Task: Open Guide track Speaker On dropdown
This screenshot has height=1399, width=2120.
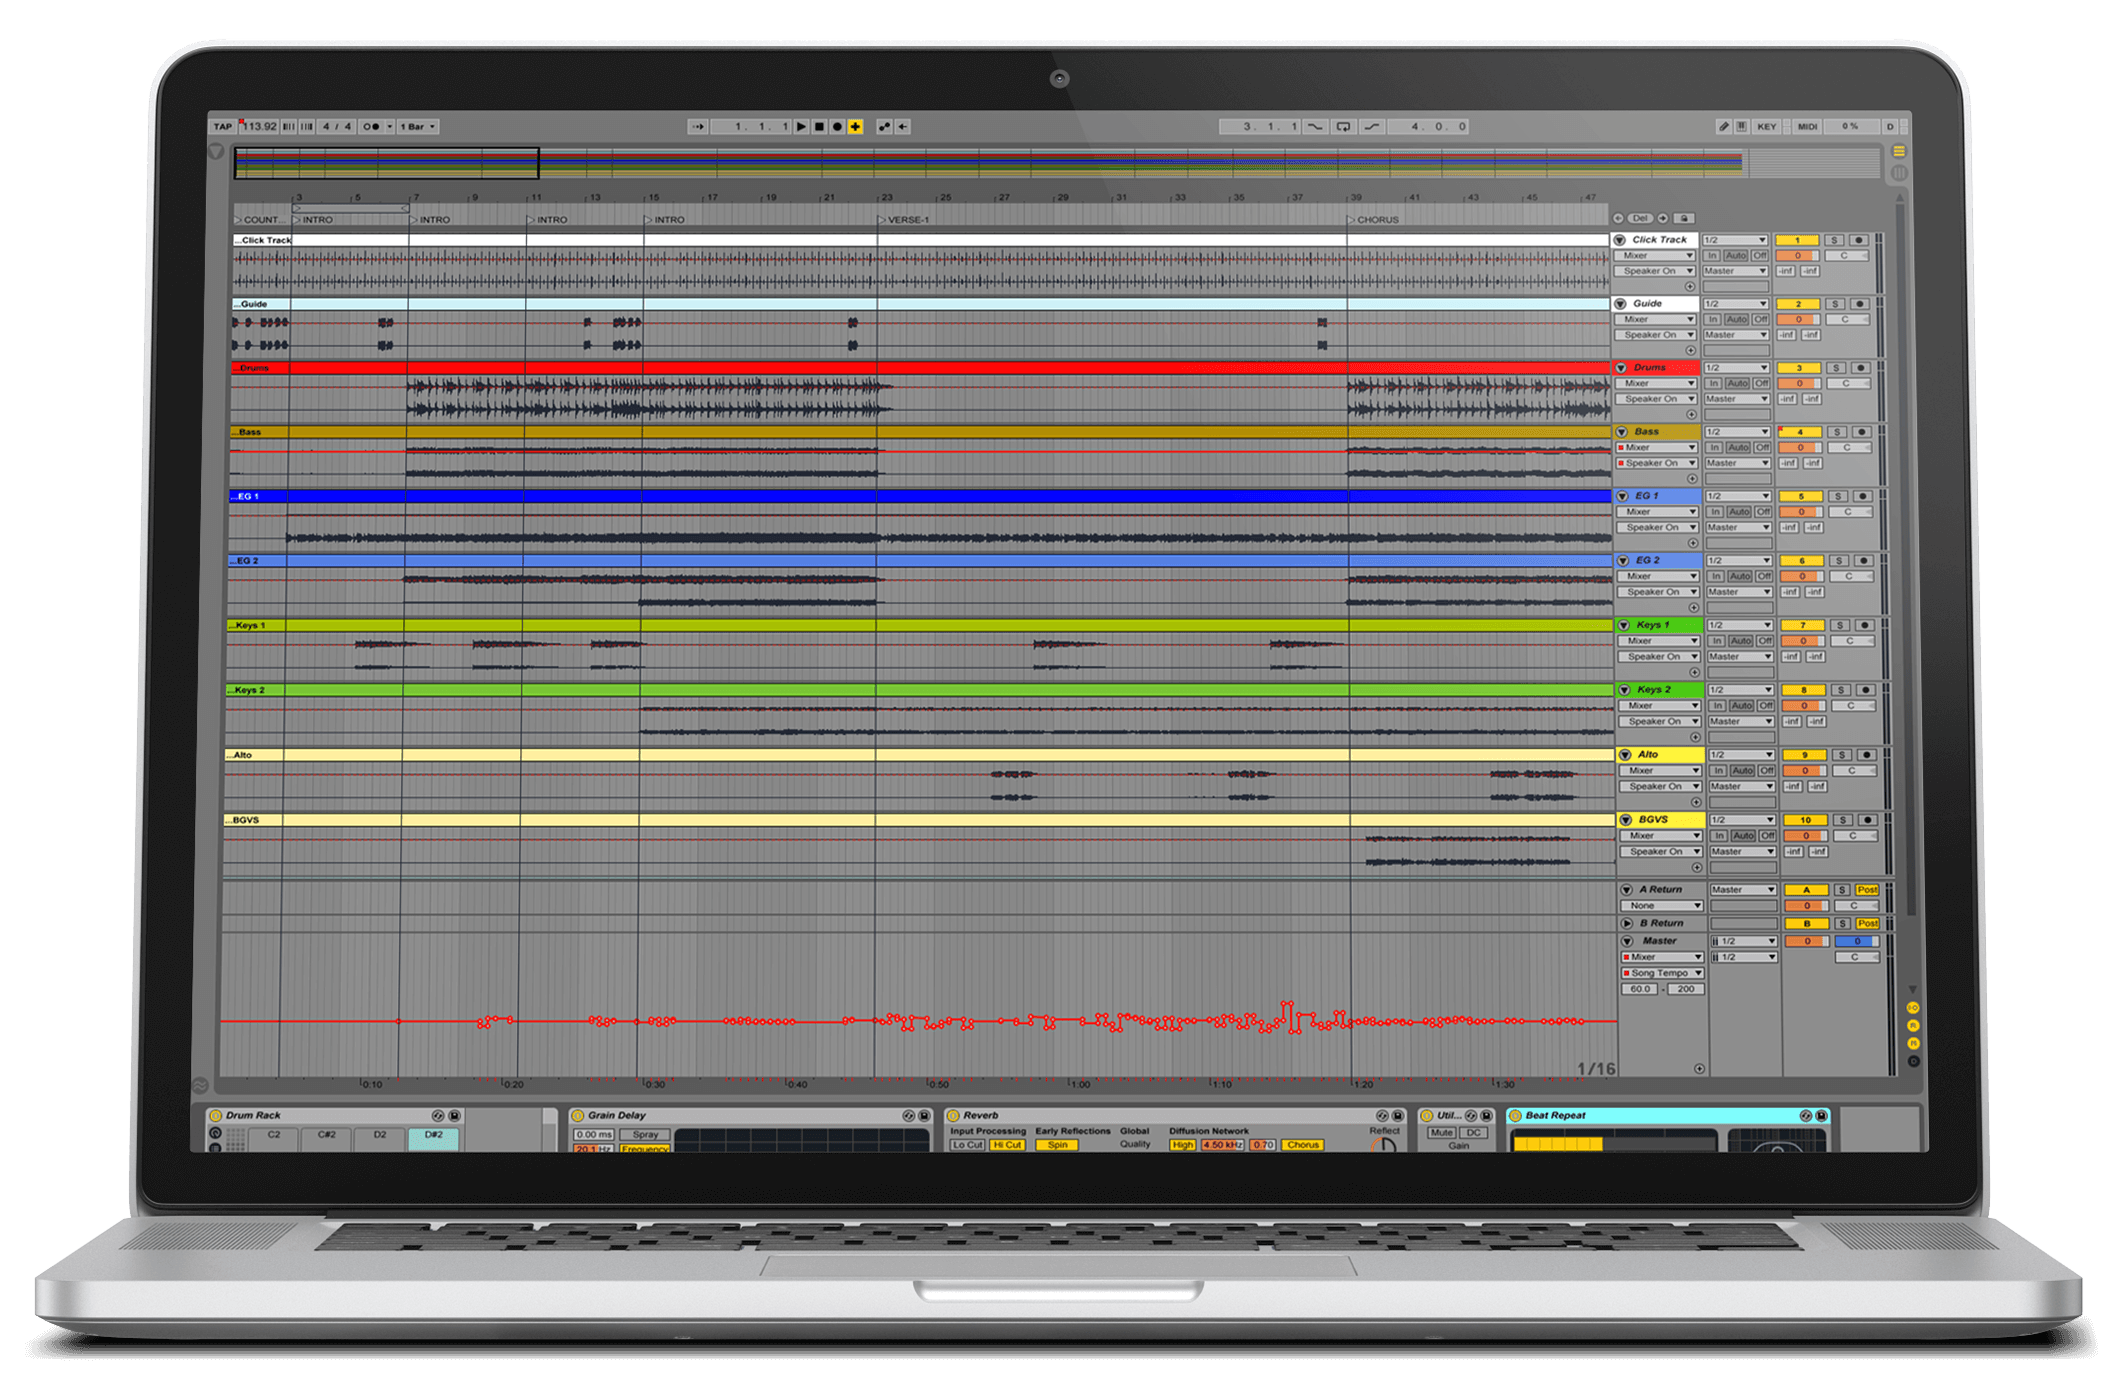Action: coord(1658,335)
